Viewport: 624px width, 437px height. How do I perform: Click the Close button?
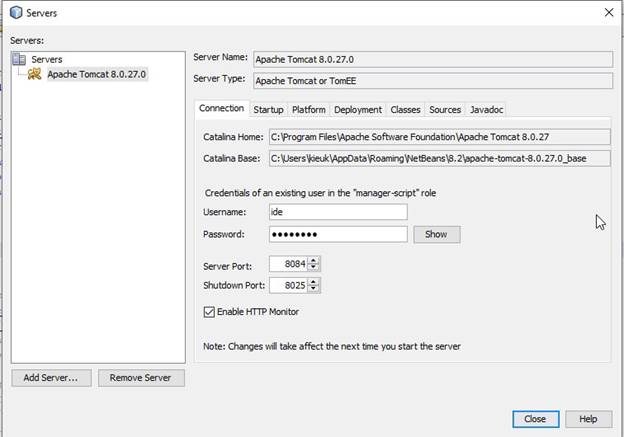(535, 419)
